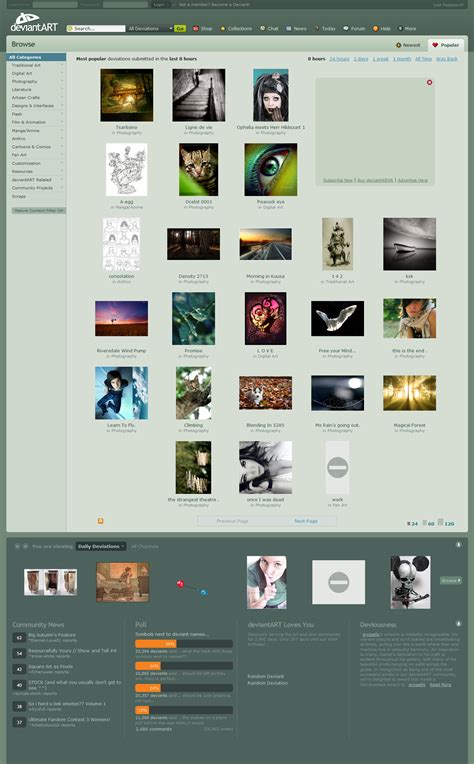Viewport: 474px width, 764px height.
Task: Open Chat from the top navigation
Action: 269,29
